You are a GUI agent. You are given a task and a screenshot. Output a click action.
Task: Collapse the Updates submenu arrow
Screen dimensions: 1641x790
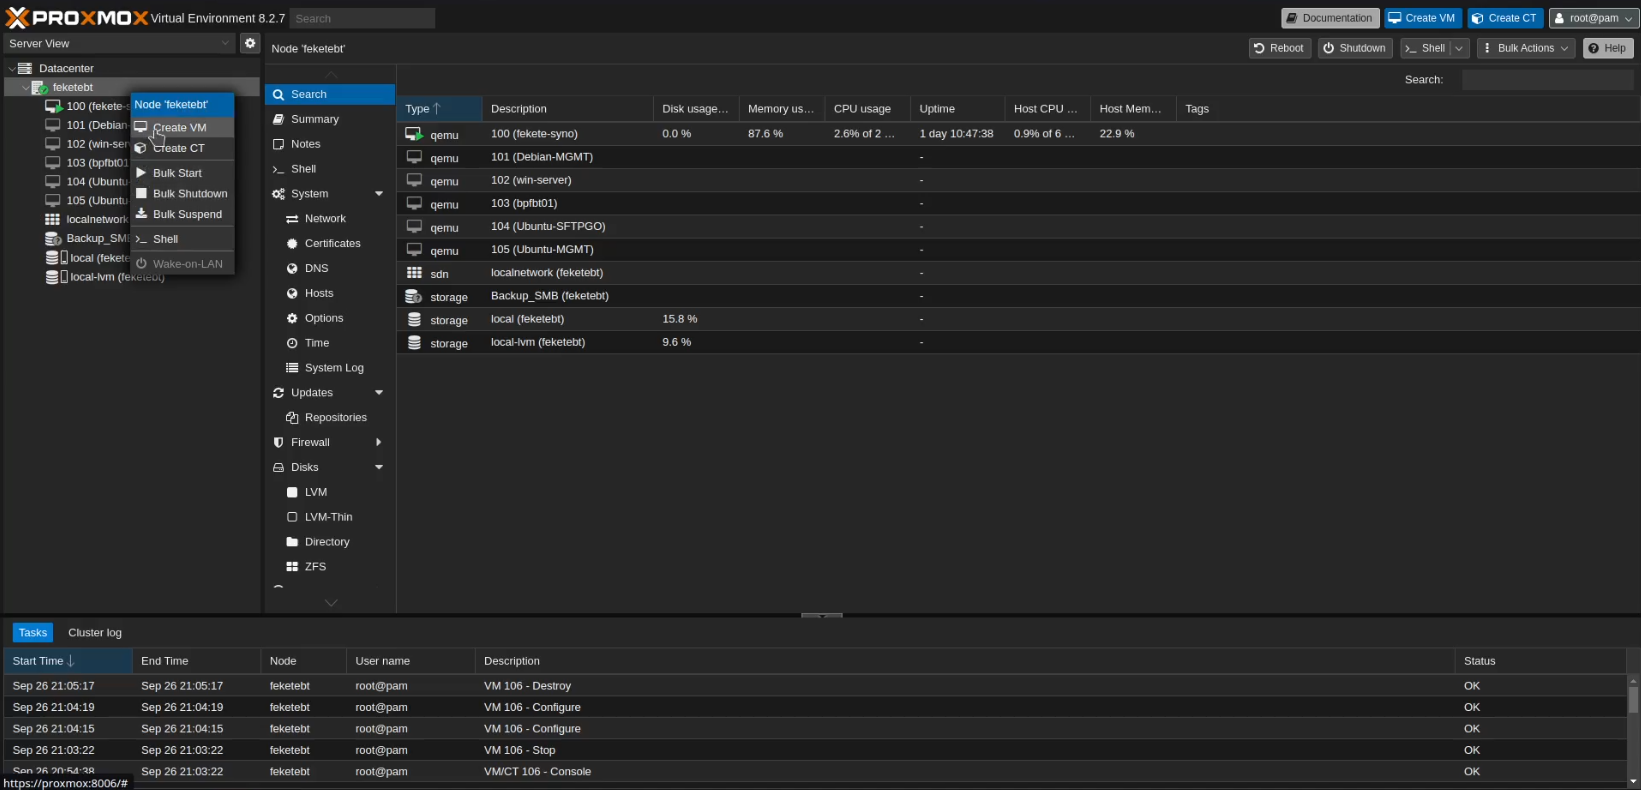click(379, 393)
